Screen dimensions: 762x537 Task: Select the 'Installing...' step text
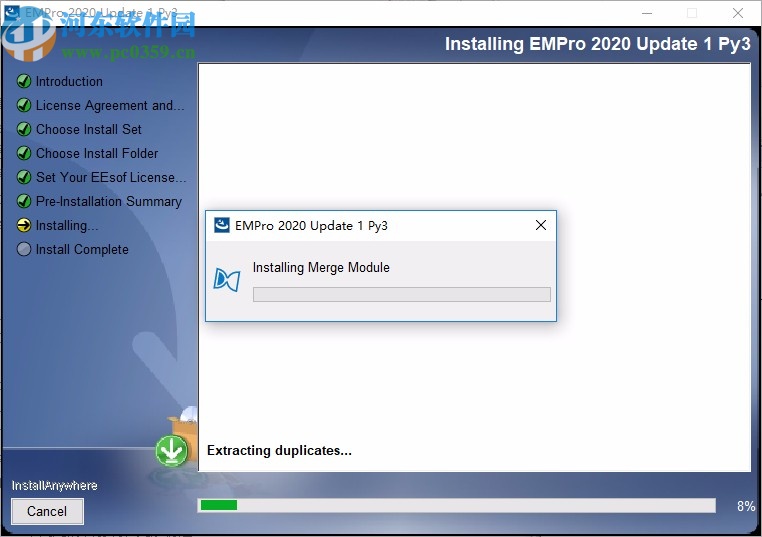click(67, 225)
